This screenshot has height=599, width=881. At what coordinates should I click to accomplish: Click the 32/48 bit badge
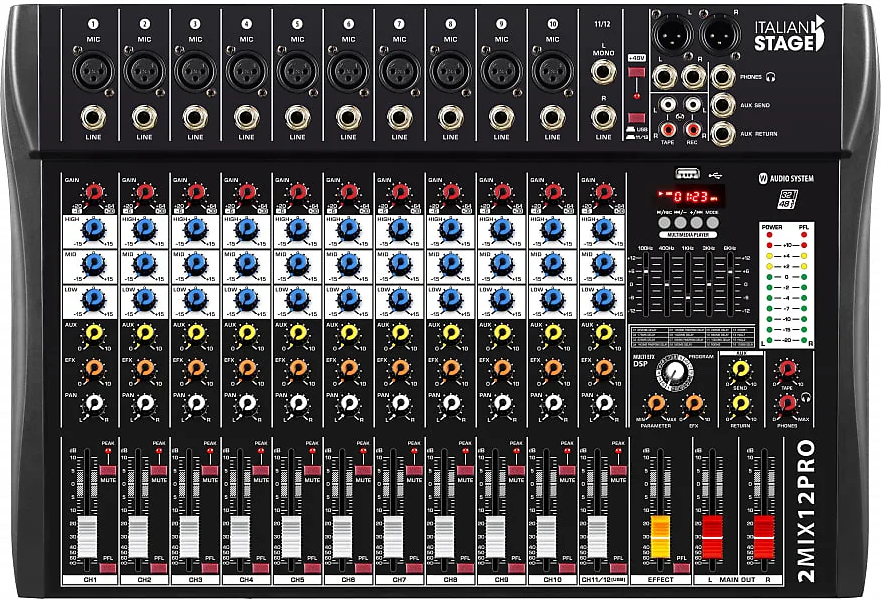point(788,199)
